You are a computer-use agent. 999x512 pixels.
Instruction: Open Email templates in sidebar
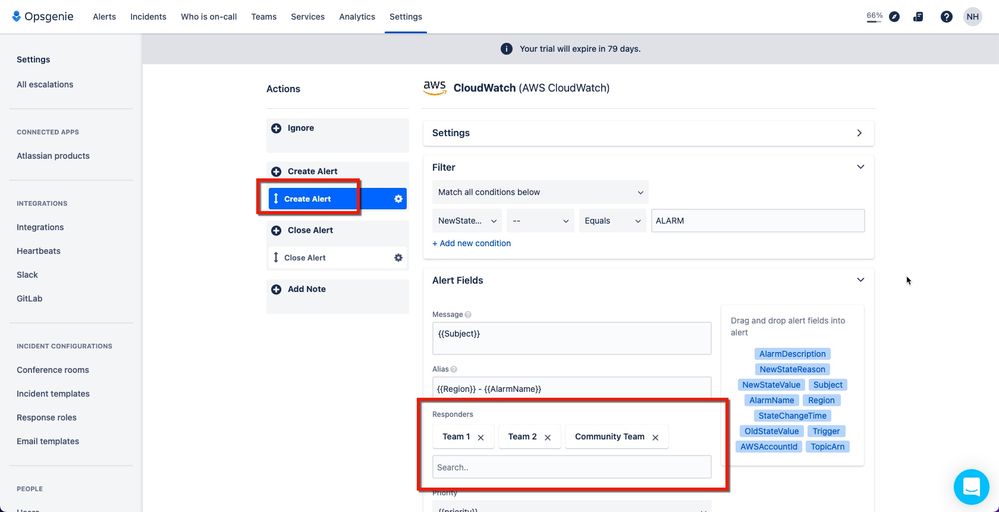[x=48, y=441]
